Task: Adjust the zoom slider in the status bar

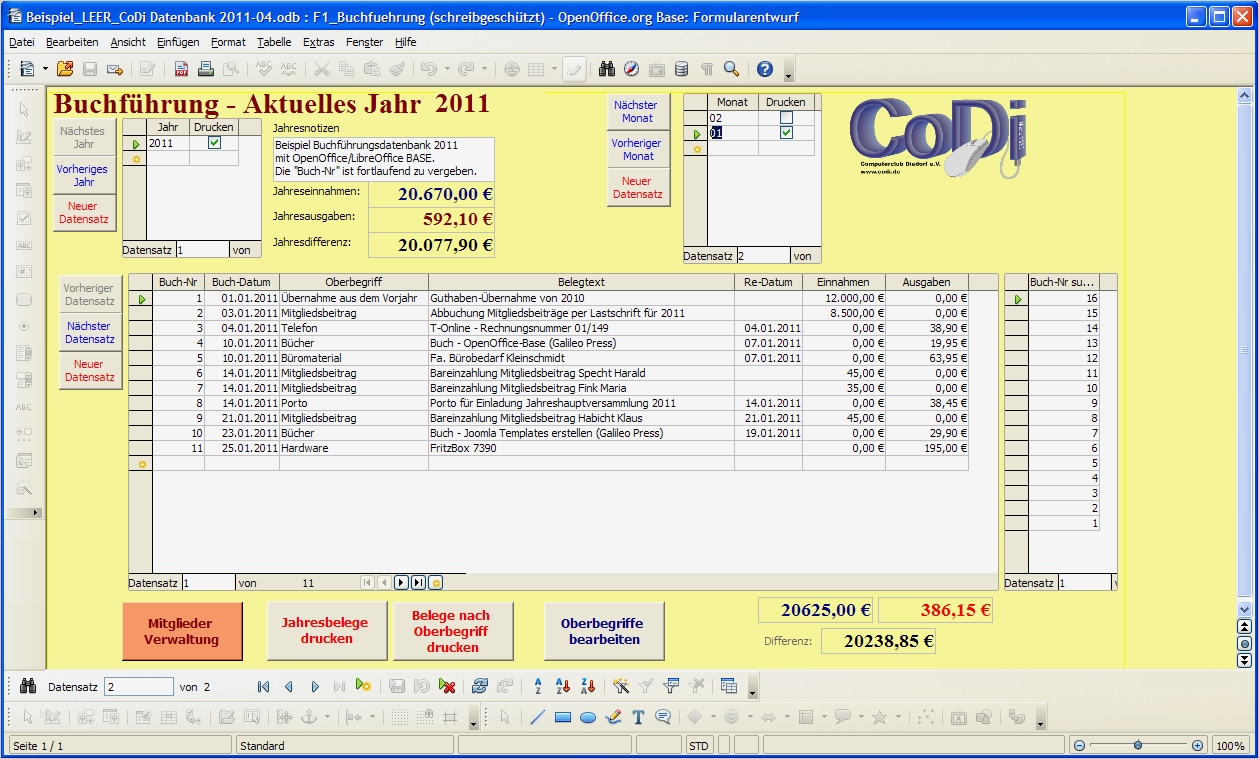Action: coord(1139,745)
